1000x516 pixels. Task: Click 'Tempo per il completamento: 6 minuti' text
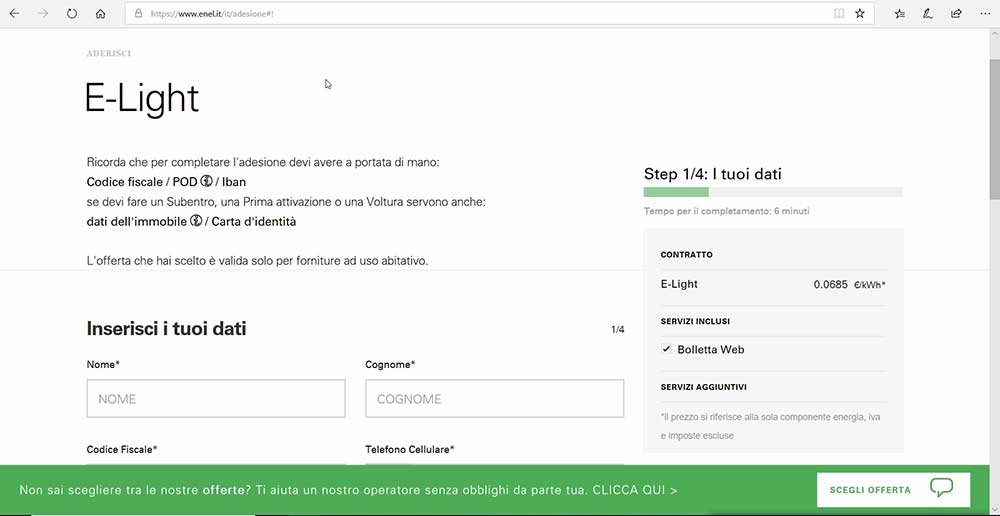(x=726, y=210)
